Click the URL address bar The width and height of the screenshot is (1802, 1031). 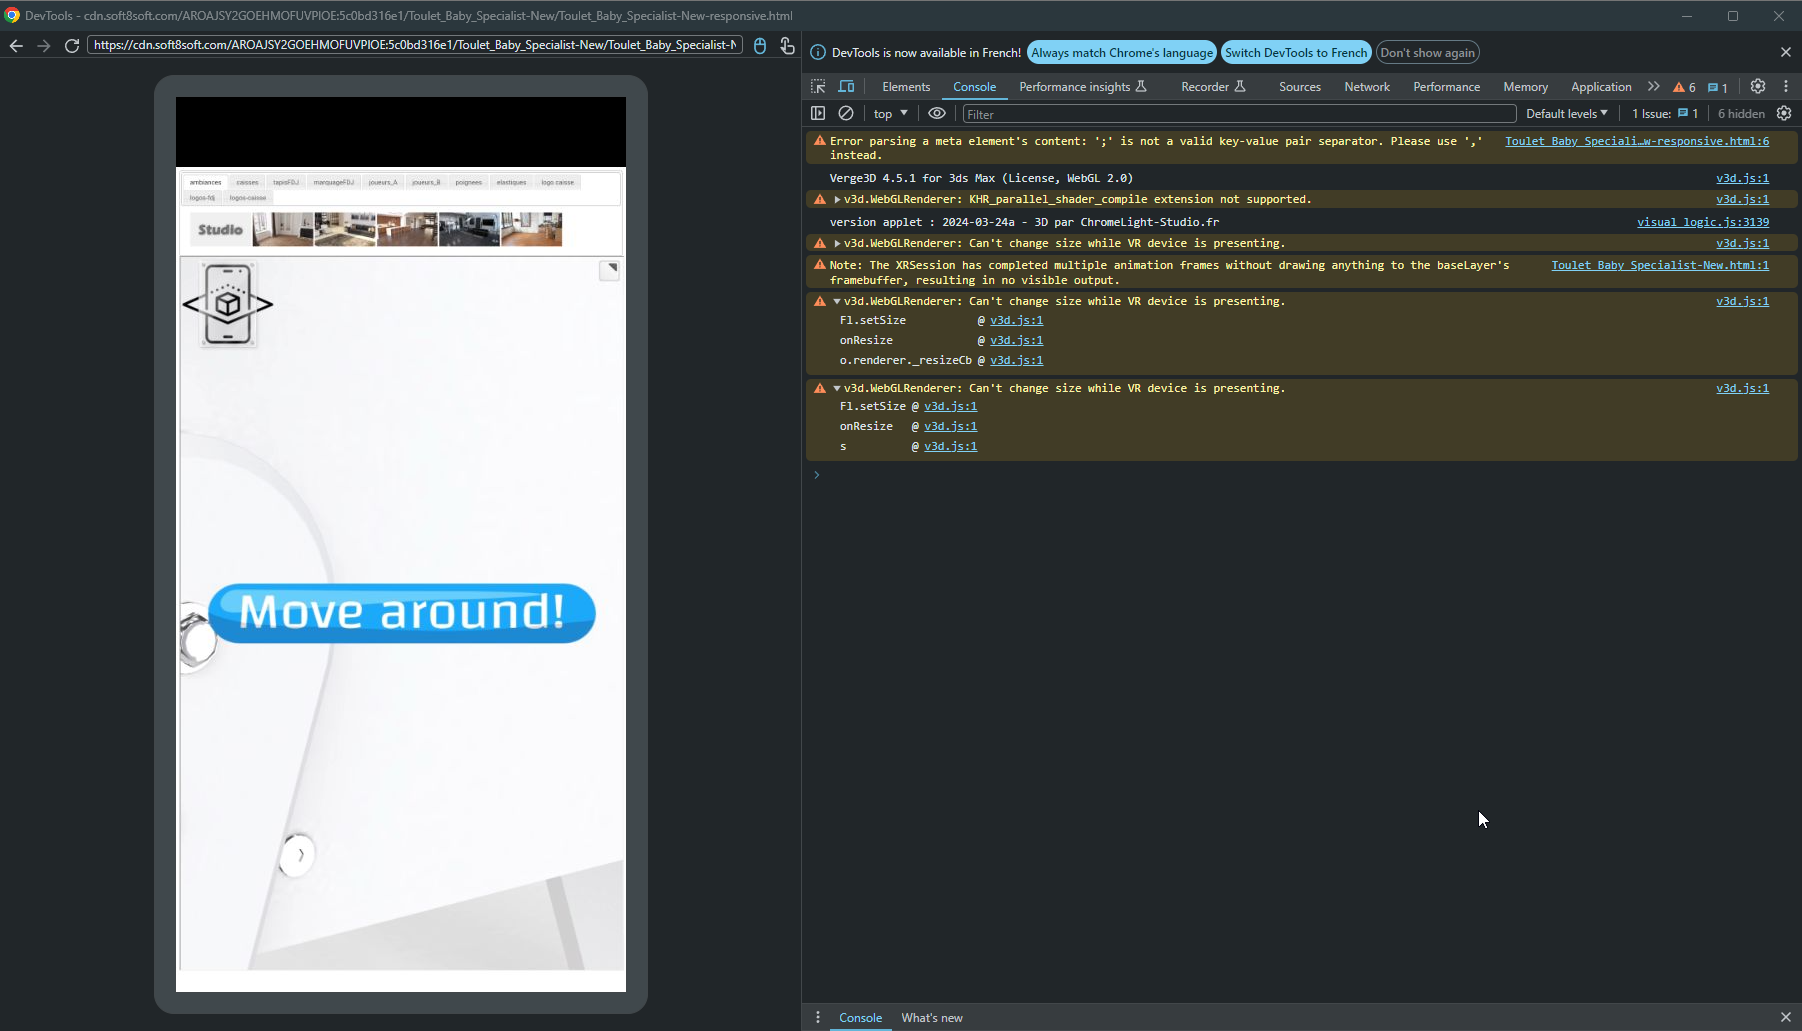pyautogui.click(x=415, y=45)
